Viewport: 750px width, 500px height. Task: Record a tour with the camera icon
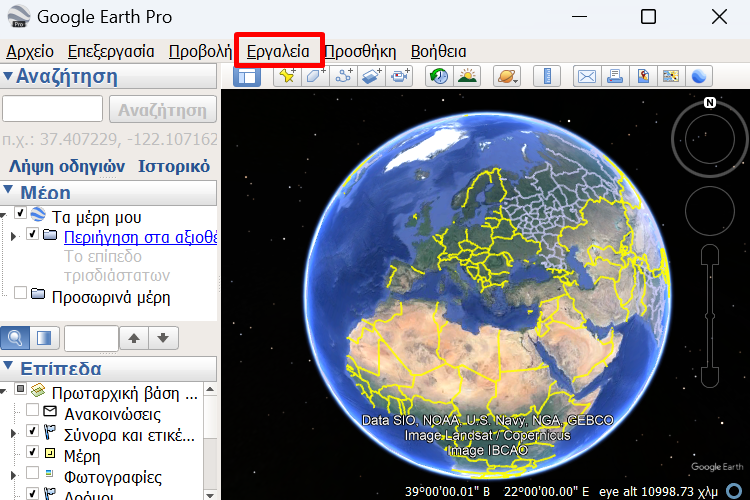click(400, 76)
